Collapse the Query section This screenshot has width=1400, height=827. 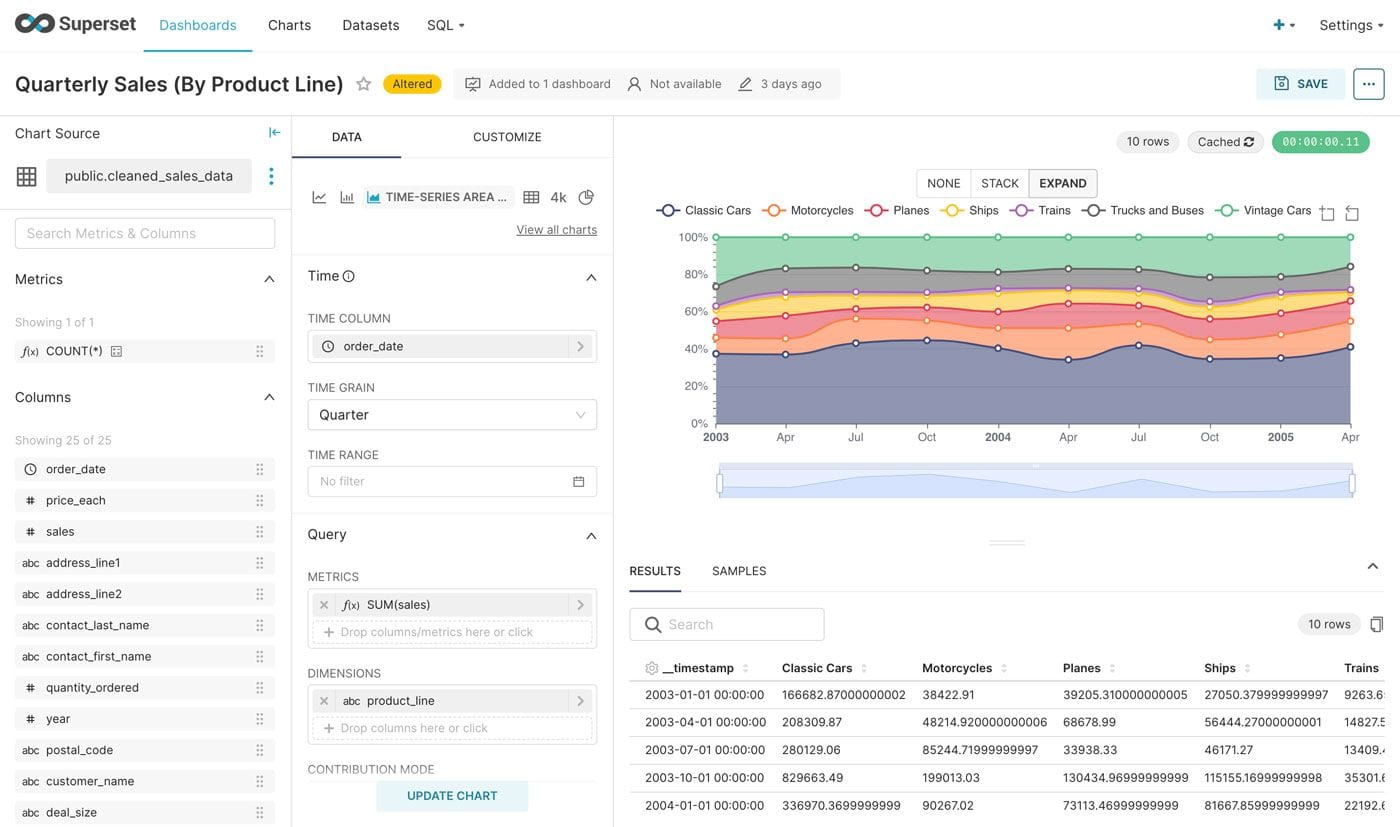tap(591, 535)
